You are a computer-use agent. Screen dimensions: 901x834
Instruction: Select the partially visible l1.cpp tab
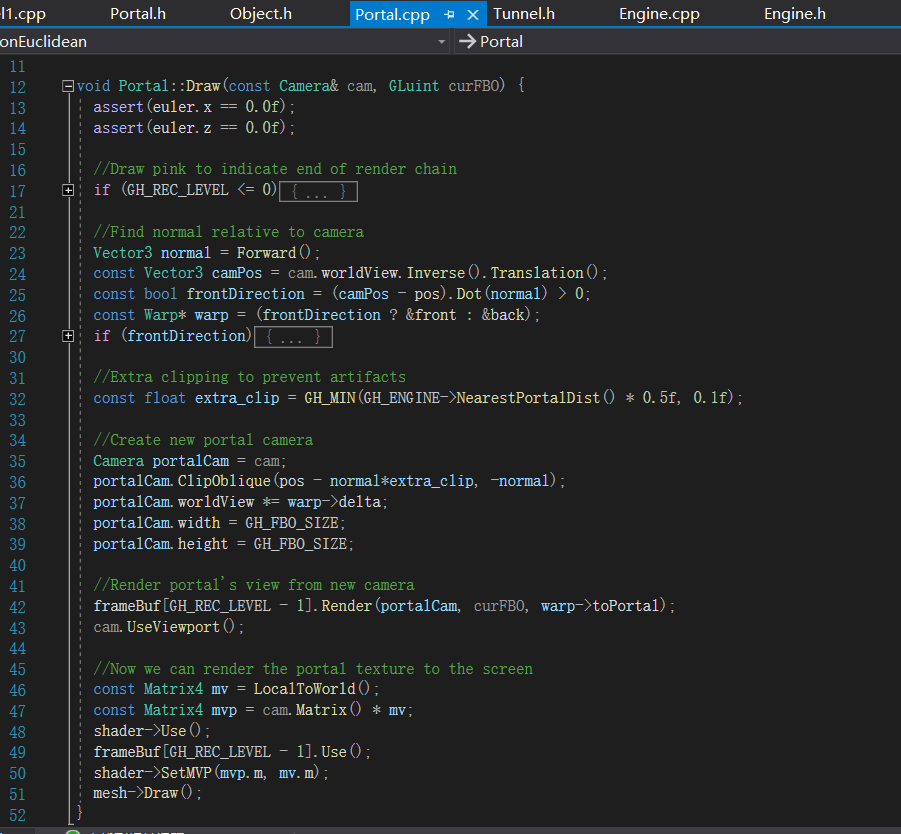pos(24,14)
